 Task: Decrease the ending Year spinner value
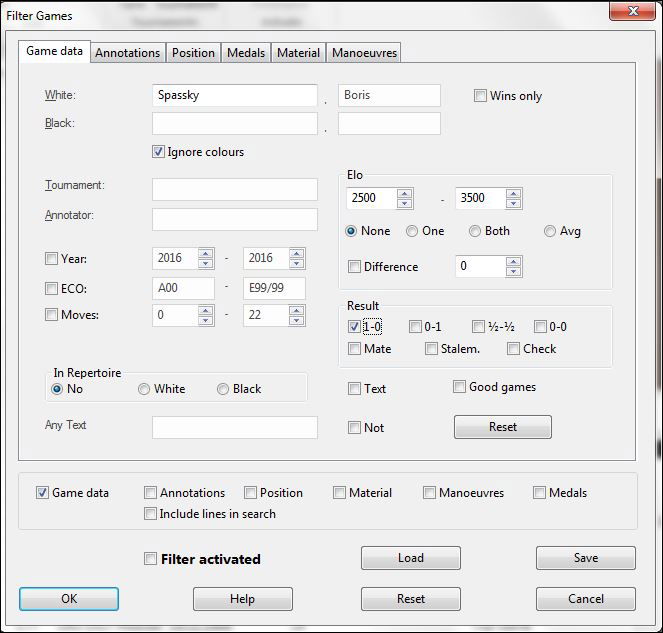pyautogui.click(x=296, y=264)
